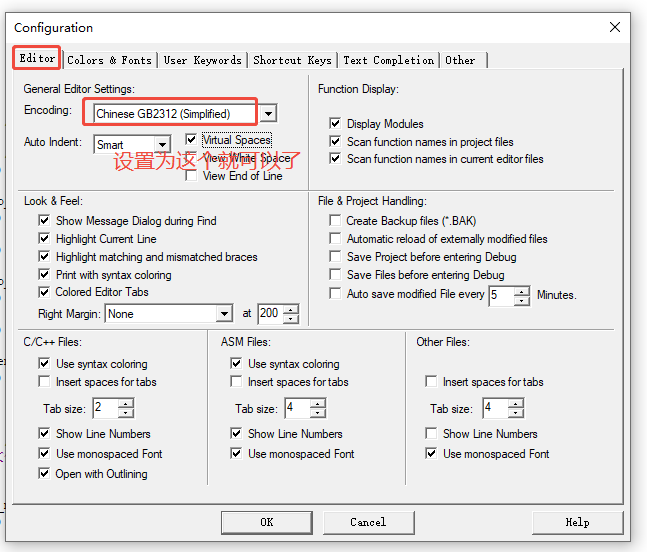Image resolution: width=647 pixels, height=552 pixels.
Task: Expand the Auto Indent dropdown
Action: click(163, 144)
